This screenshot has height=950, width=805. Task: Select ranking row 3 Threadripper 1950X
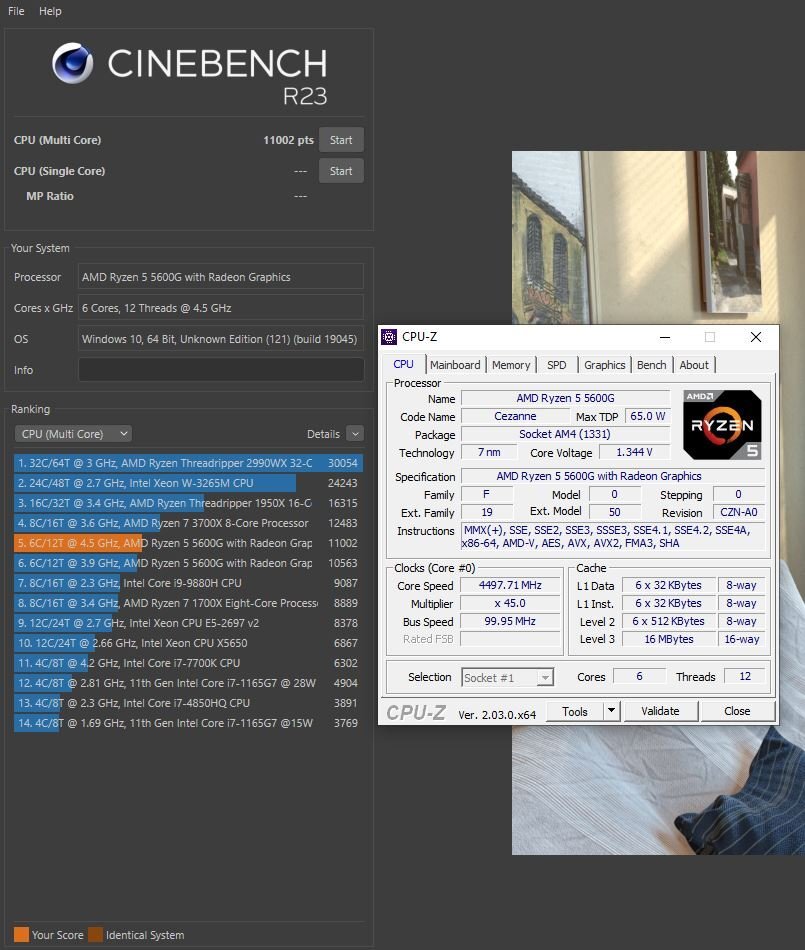[x=188, y=503]
